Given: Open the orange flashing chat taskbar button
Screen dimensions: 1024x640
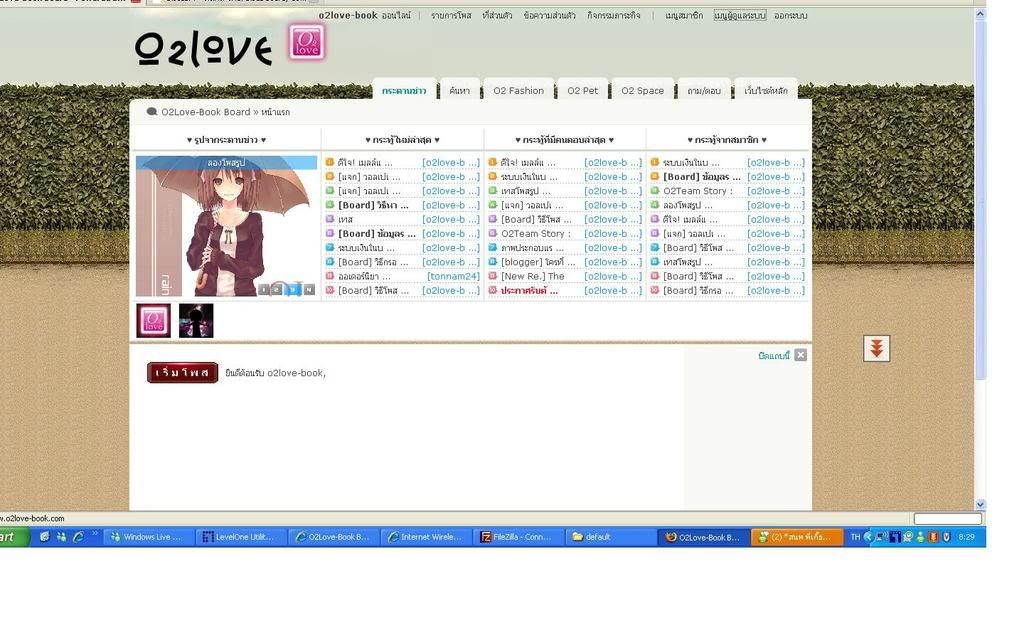Looking at the screenshot, I should (797, 537).
